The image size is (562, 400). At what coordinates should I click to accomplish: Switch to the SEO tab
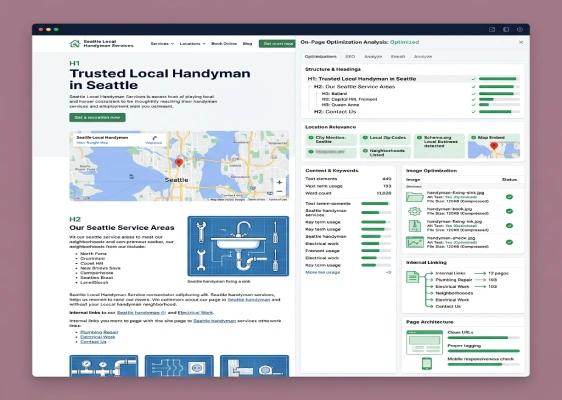[350, 57]
